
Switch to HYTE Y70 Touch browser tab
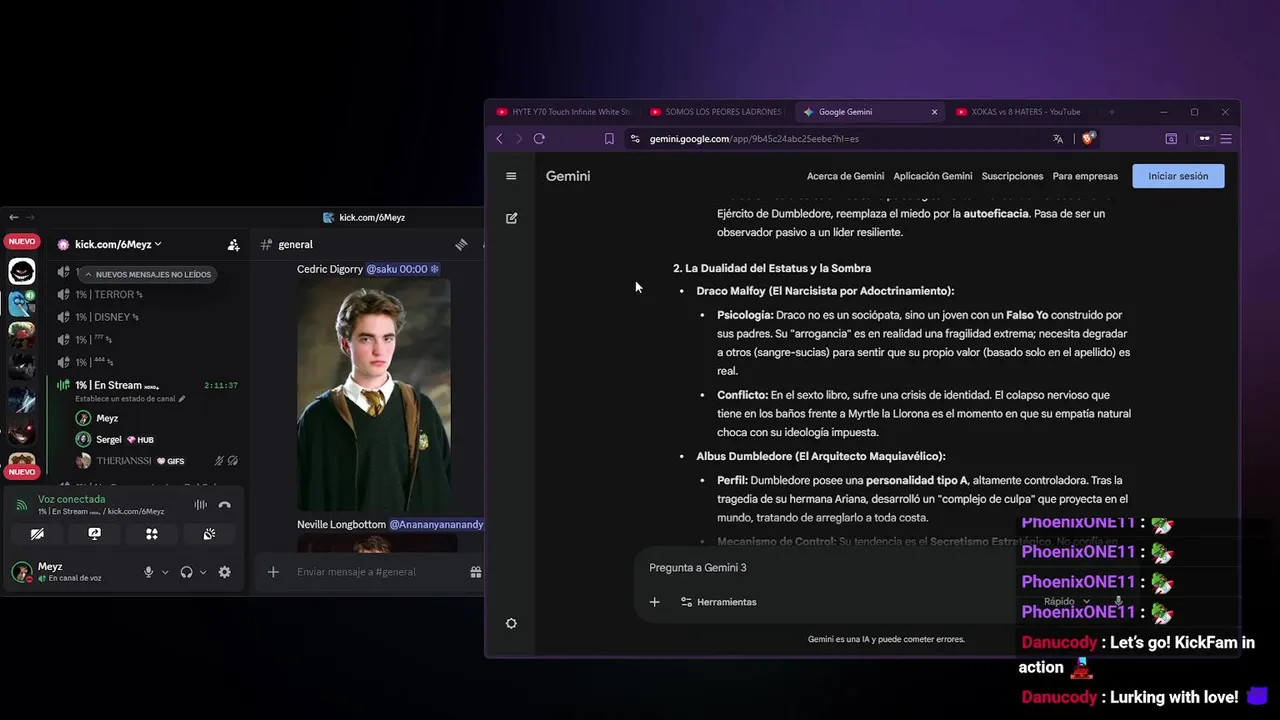(564, 112)
